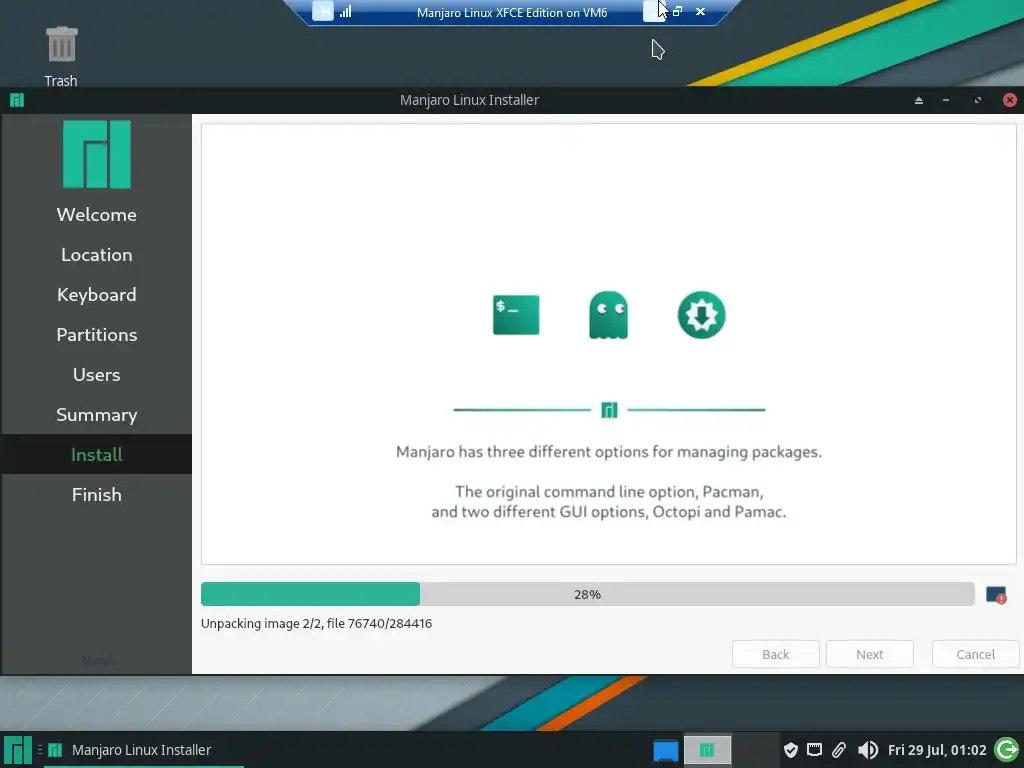Screen dimensions: 1024x768
Task: Click the shade/roll-up arrow in the installer title bar
Action: 919,101
